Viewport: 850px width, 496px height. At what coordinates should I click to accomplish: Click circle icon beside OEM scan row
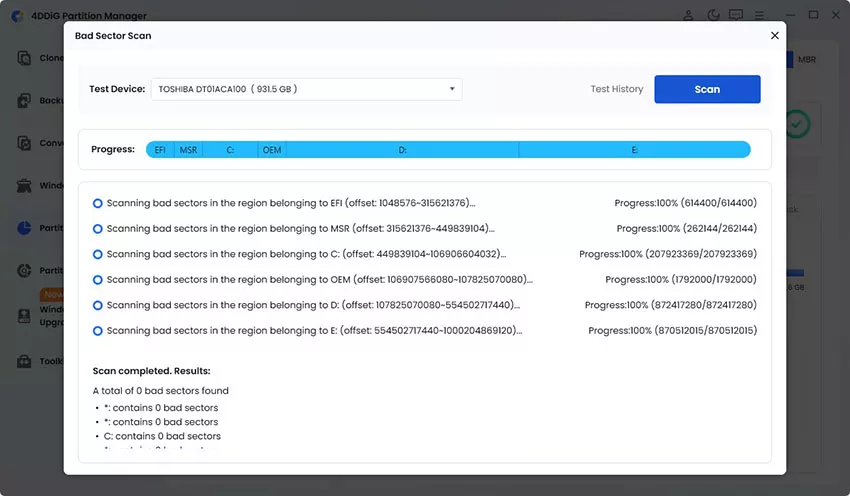tap(98, 280)
